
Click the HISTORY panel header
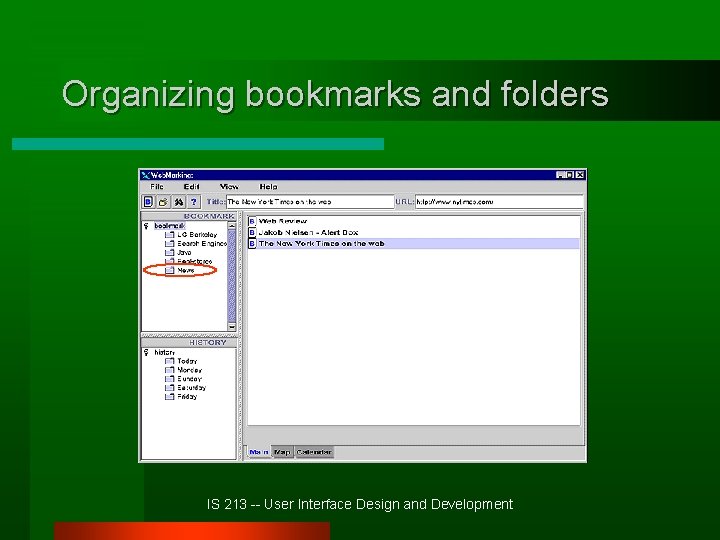point(189,343)
